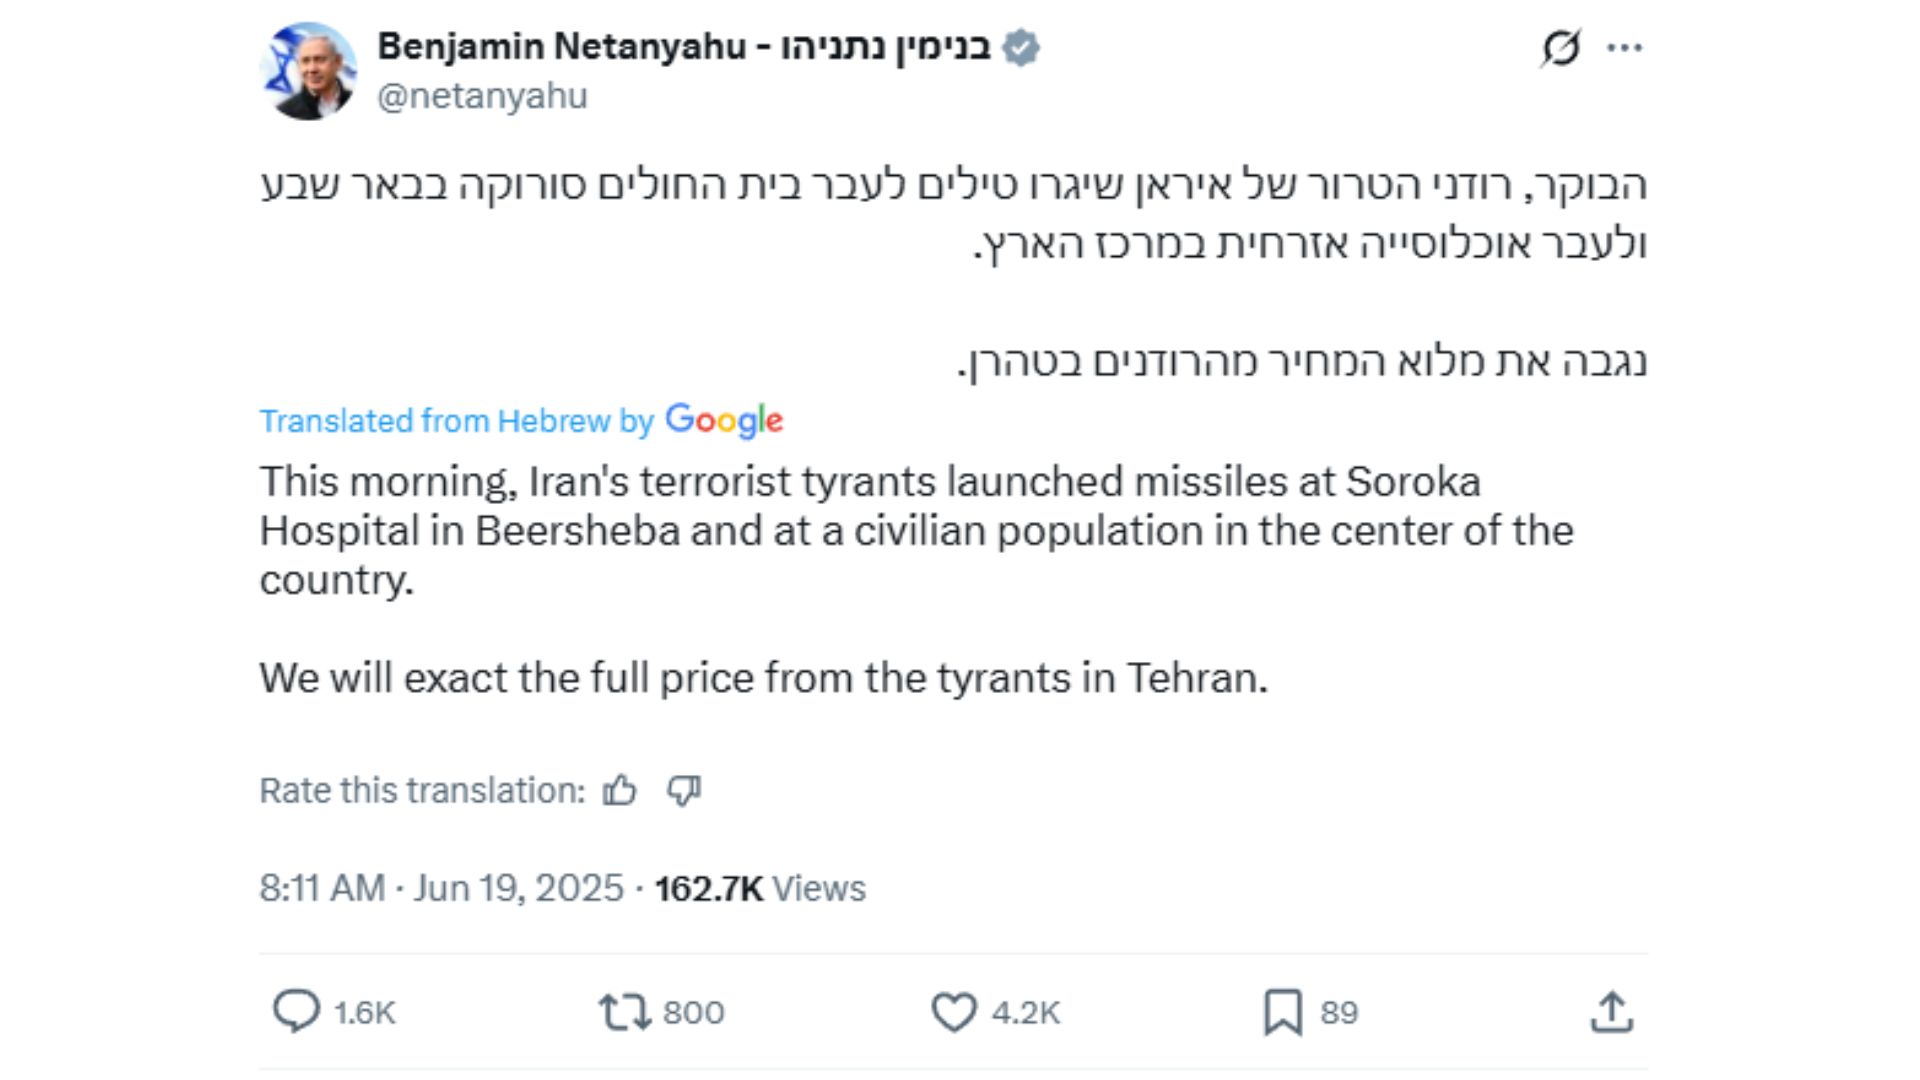
Task: Open the three-dot more options menu
Action: 1624,48
